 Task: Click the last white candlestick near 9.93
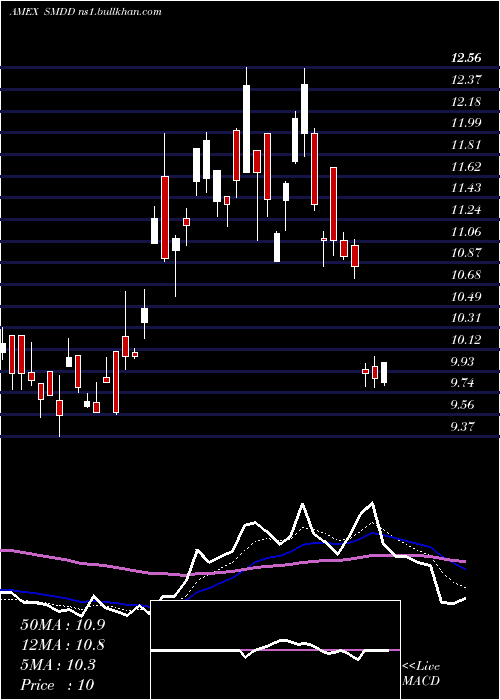click(384, 372)
